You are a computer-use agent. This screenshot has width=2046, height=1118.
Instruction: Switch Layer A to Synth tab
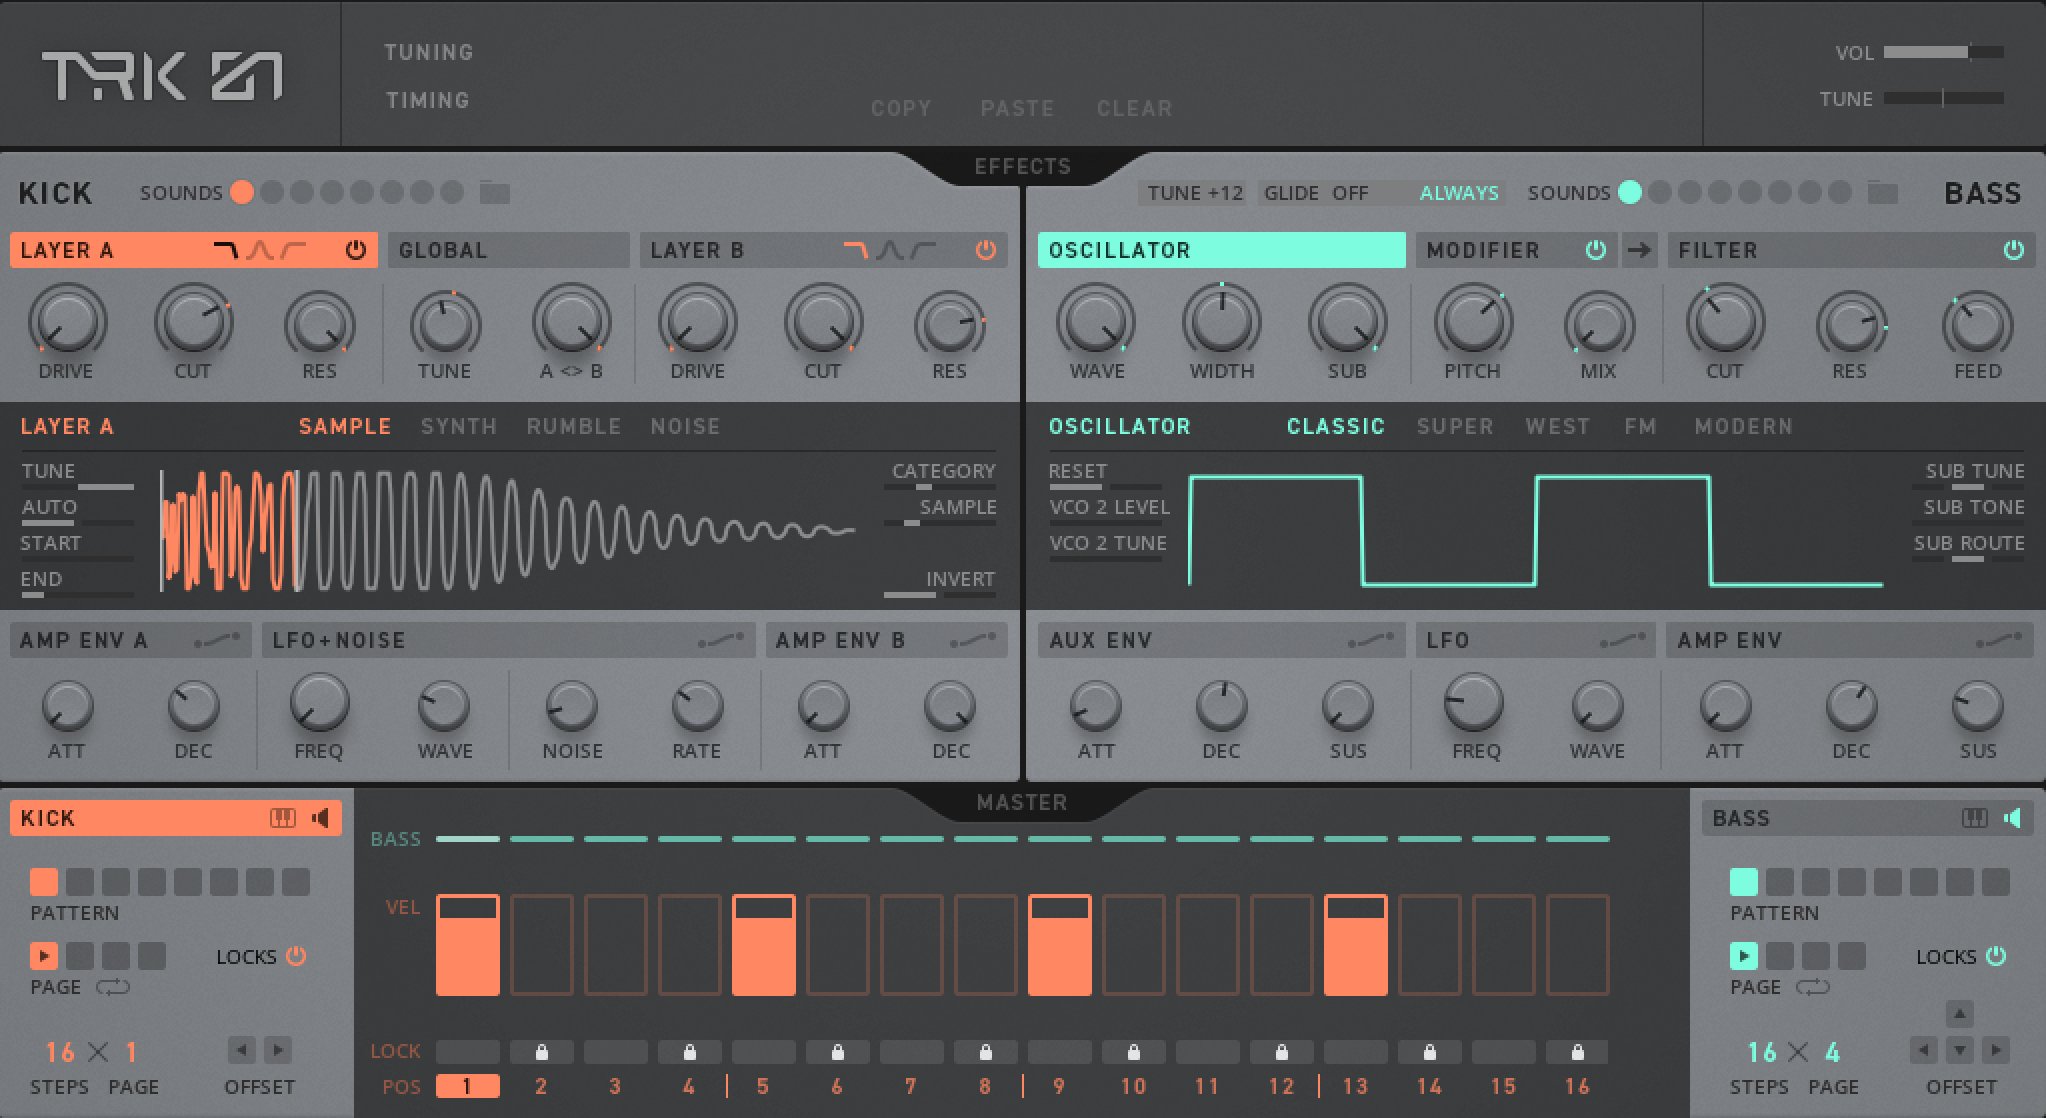pyautogui.click(x=458, y=426)
